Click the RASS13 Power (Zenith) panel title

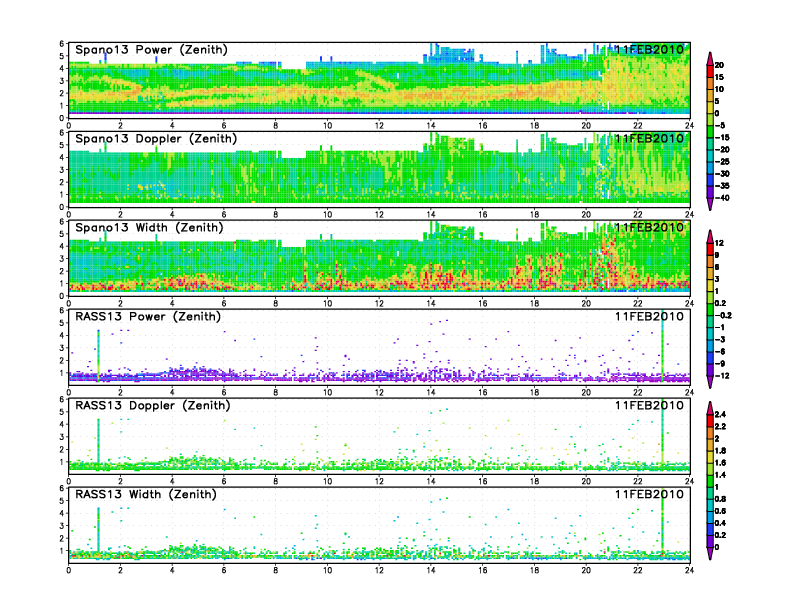[148, 317]
